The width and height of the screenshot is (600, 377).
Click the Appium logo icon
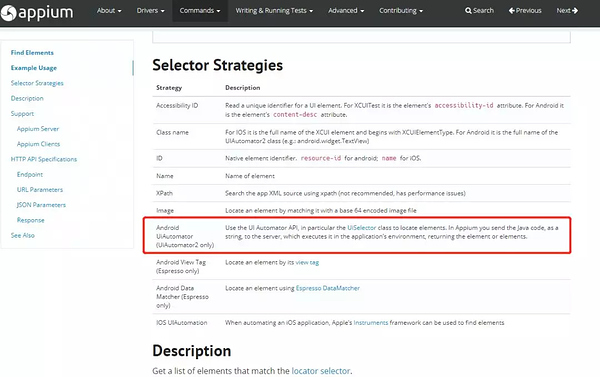pos(8,13)
